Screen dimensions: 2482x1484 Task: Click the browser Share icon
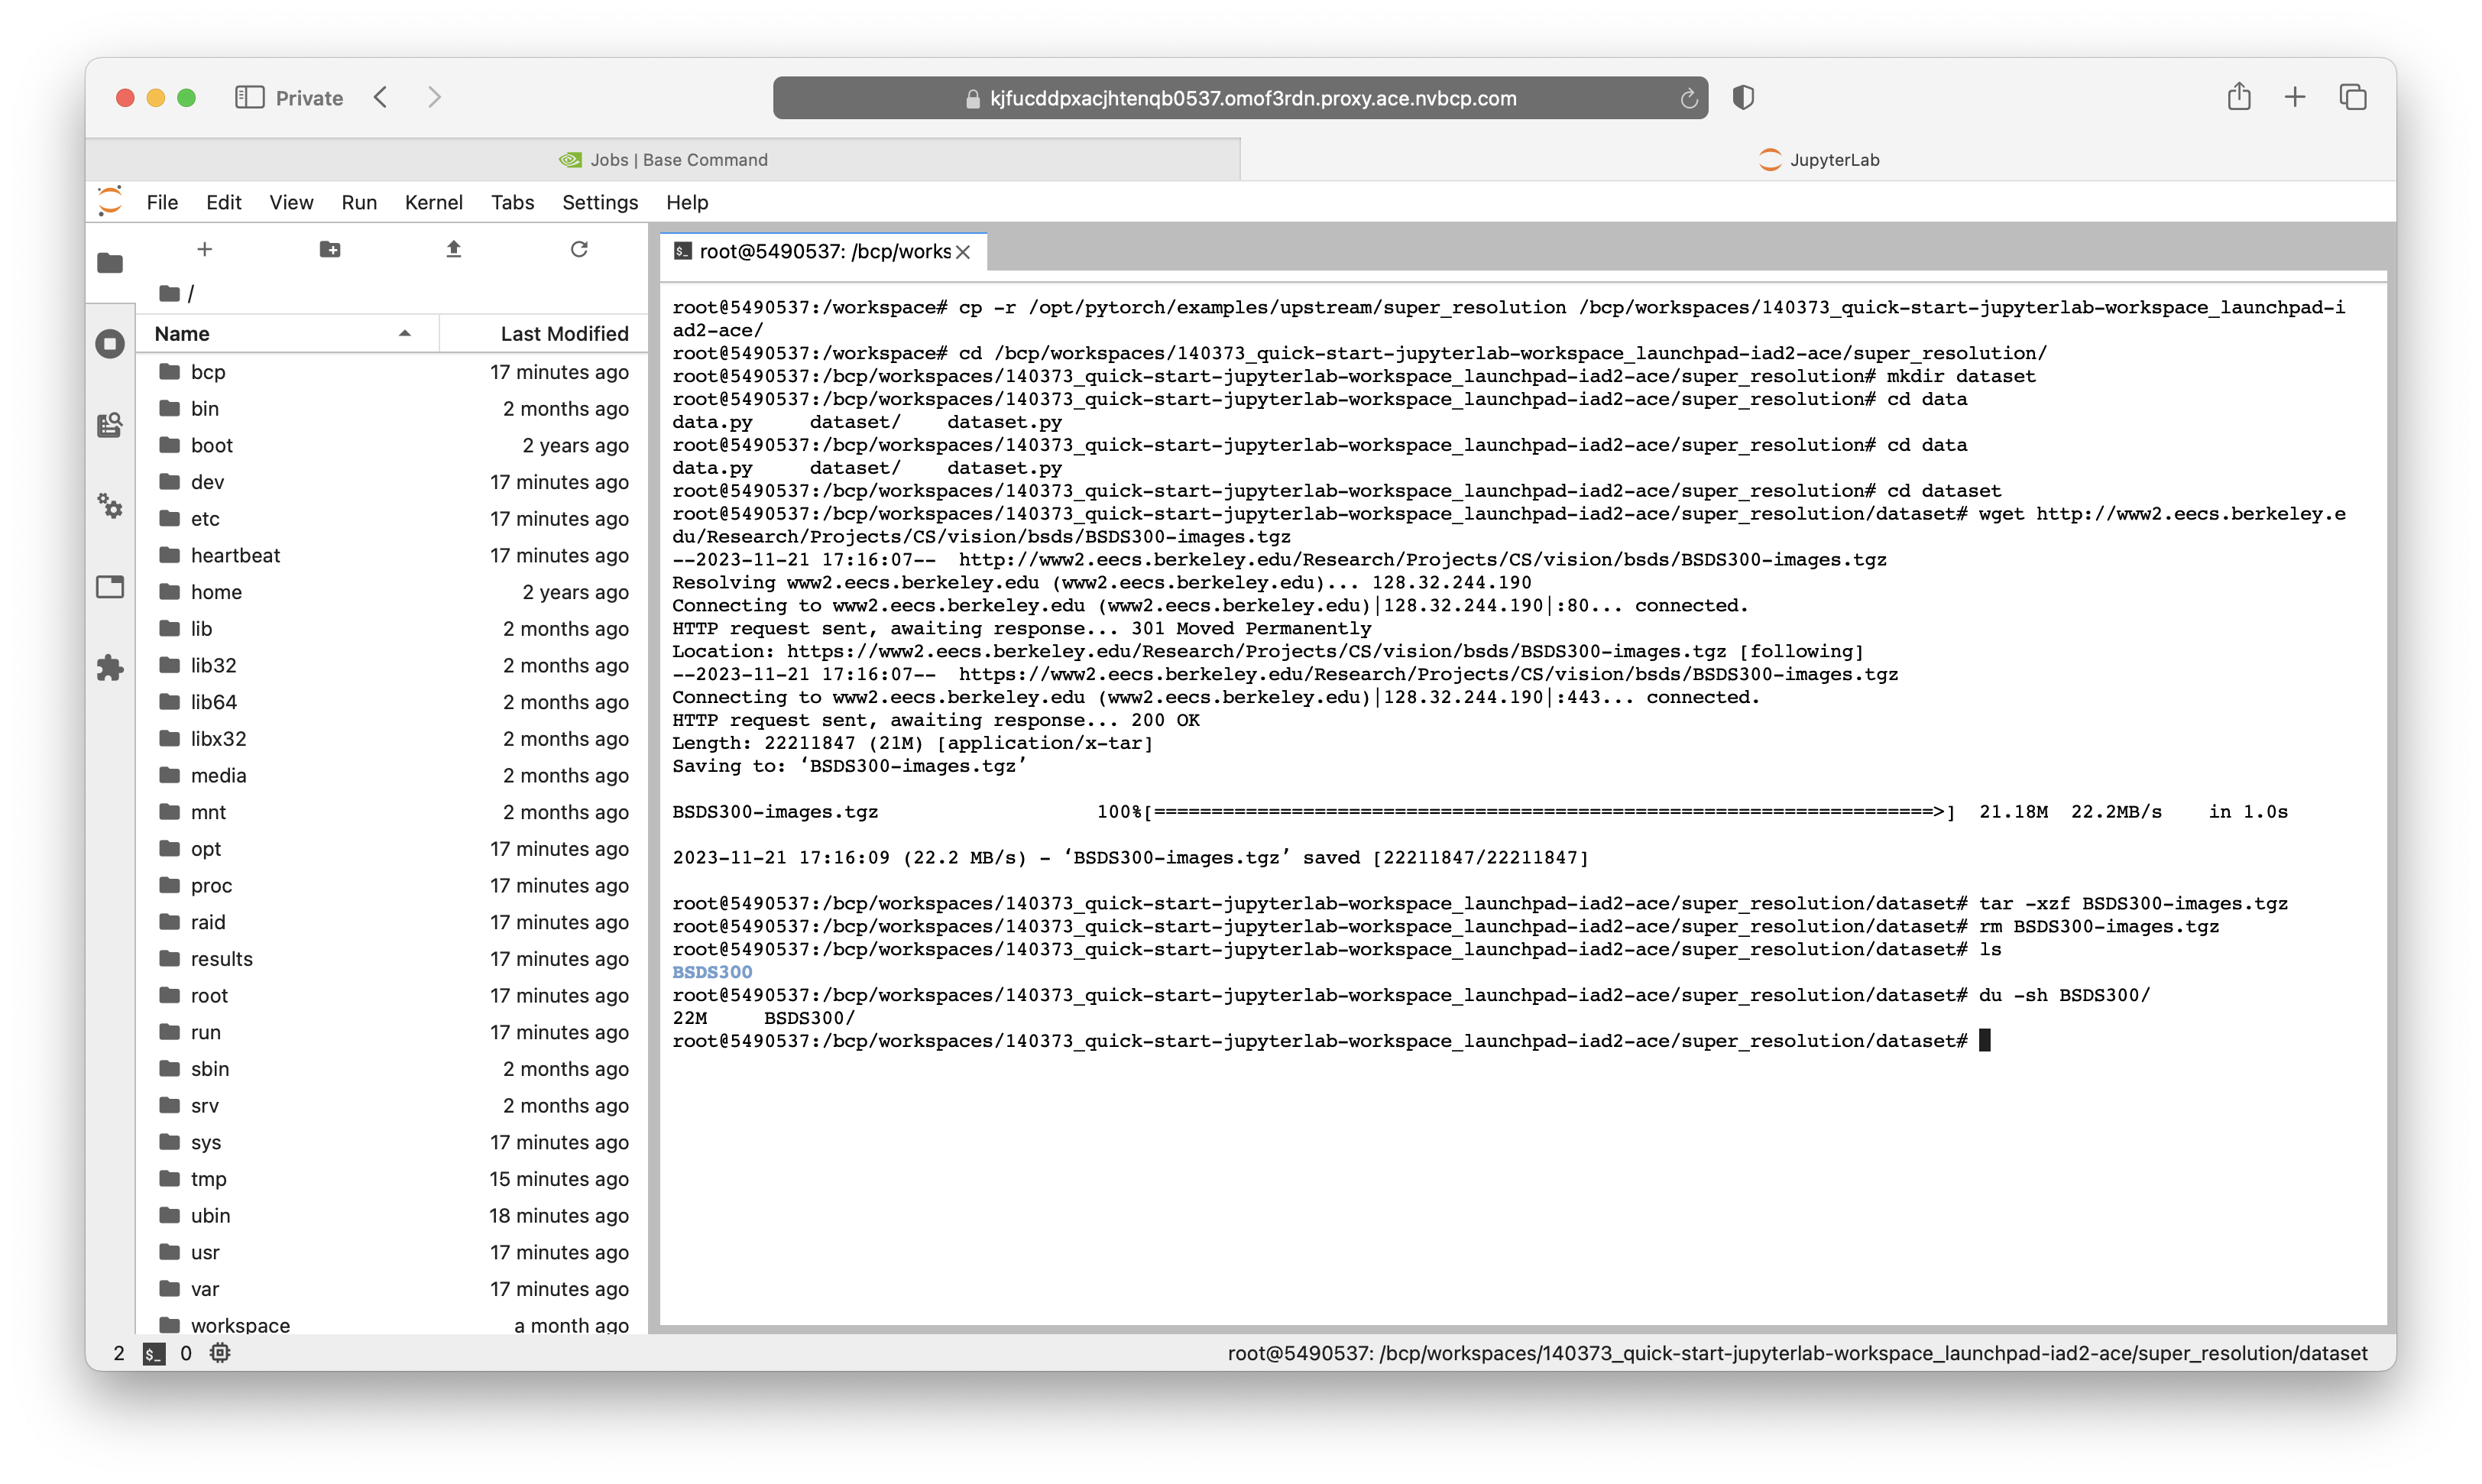tap(2239, 96)
